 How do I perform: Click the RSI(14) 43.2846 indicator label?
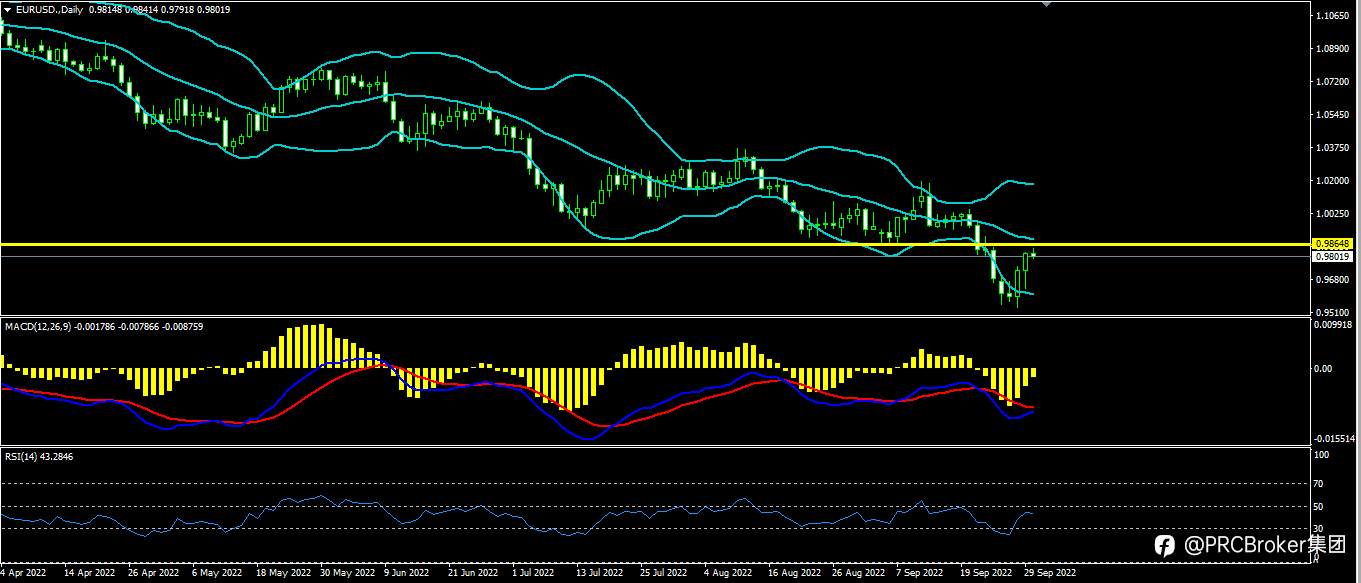point(39,456)
